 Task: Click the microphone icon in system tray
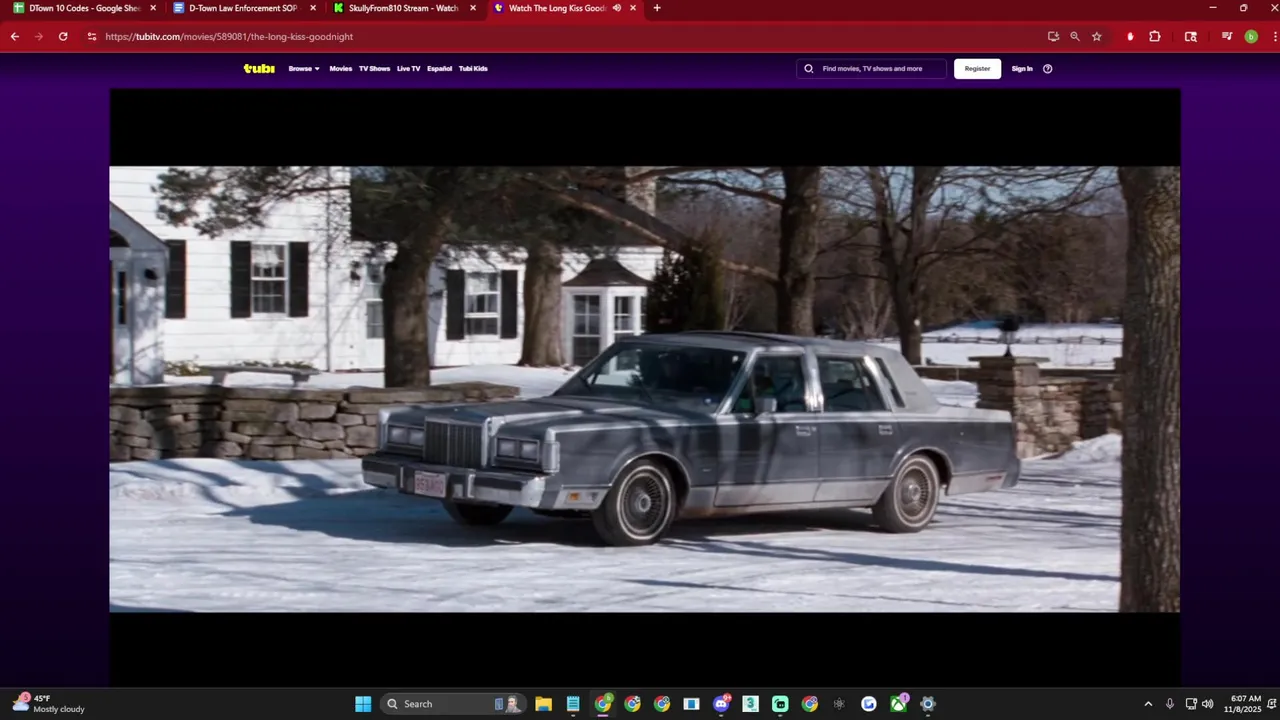click(x=1169, y=704)
